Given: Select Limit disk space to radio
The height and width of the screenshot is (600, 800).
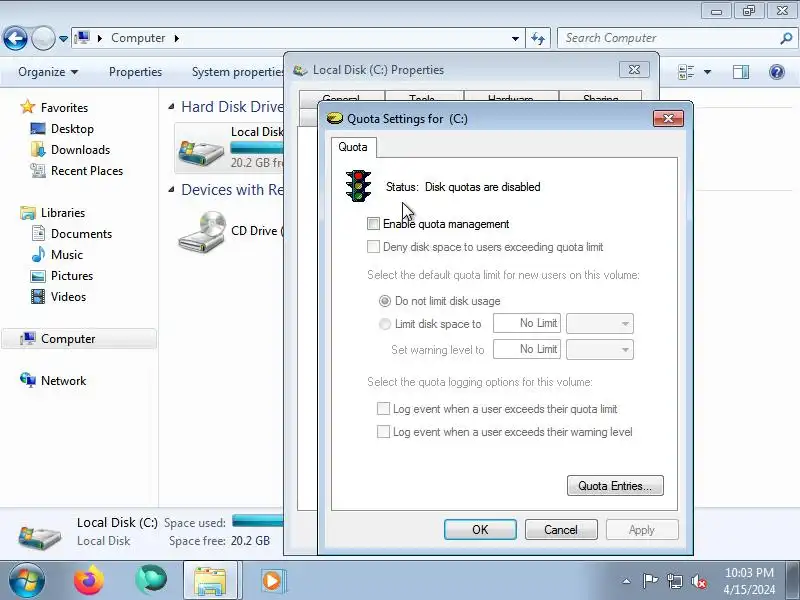Looking at the screenshot, I should [x=385, y=324].
